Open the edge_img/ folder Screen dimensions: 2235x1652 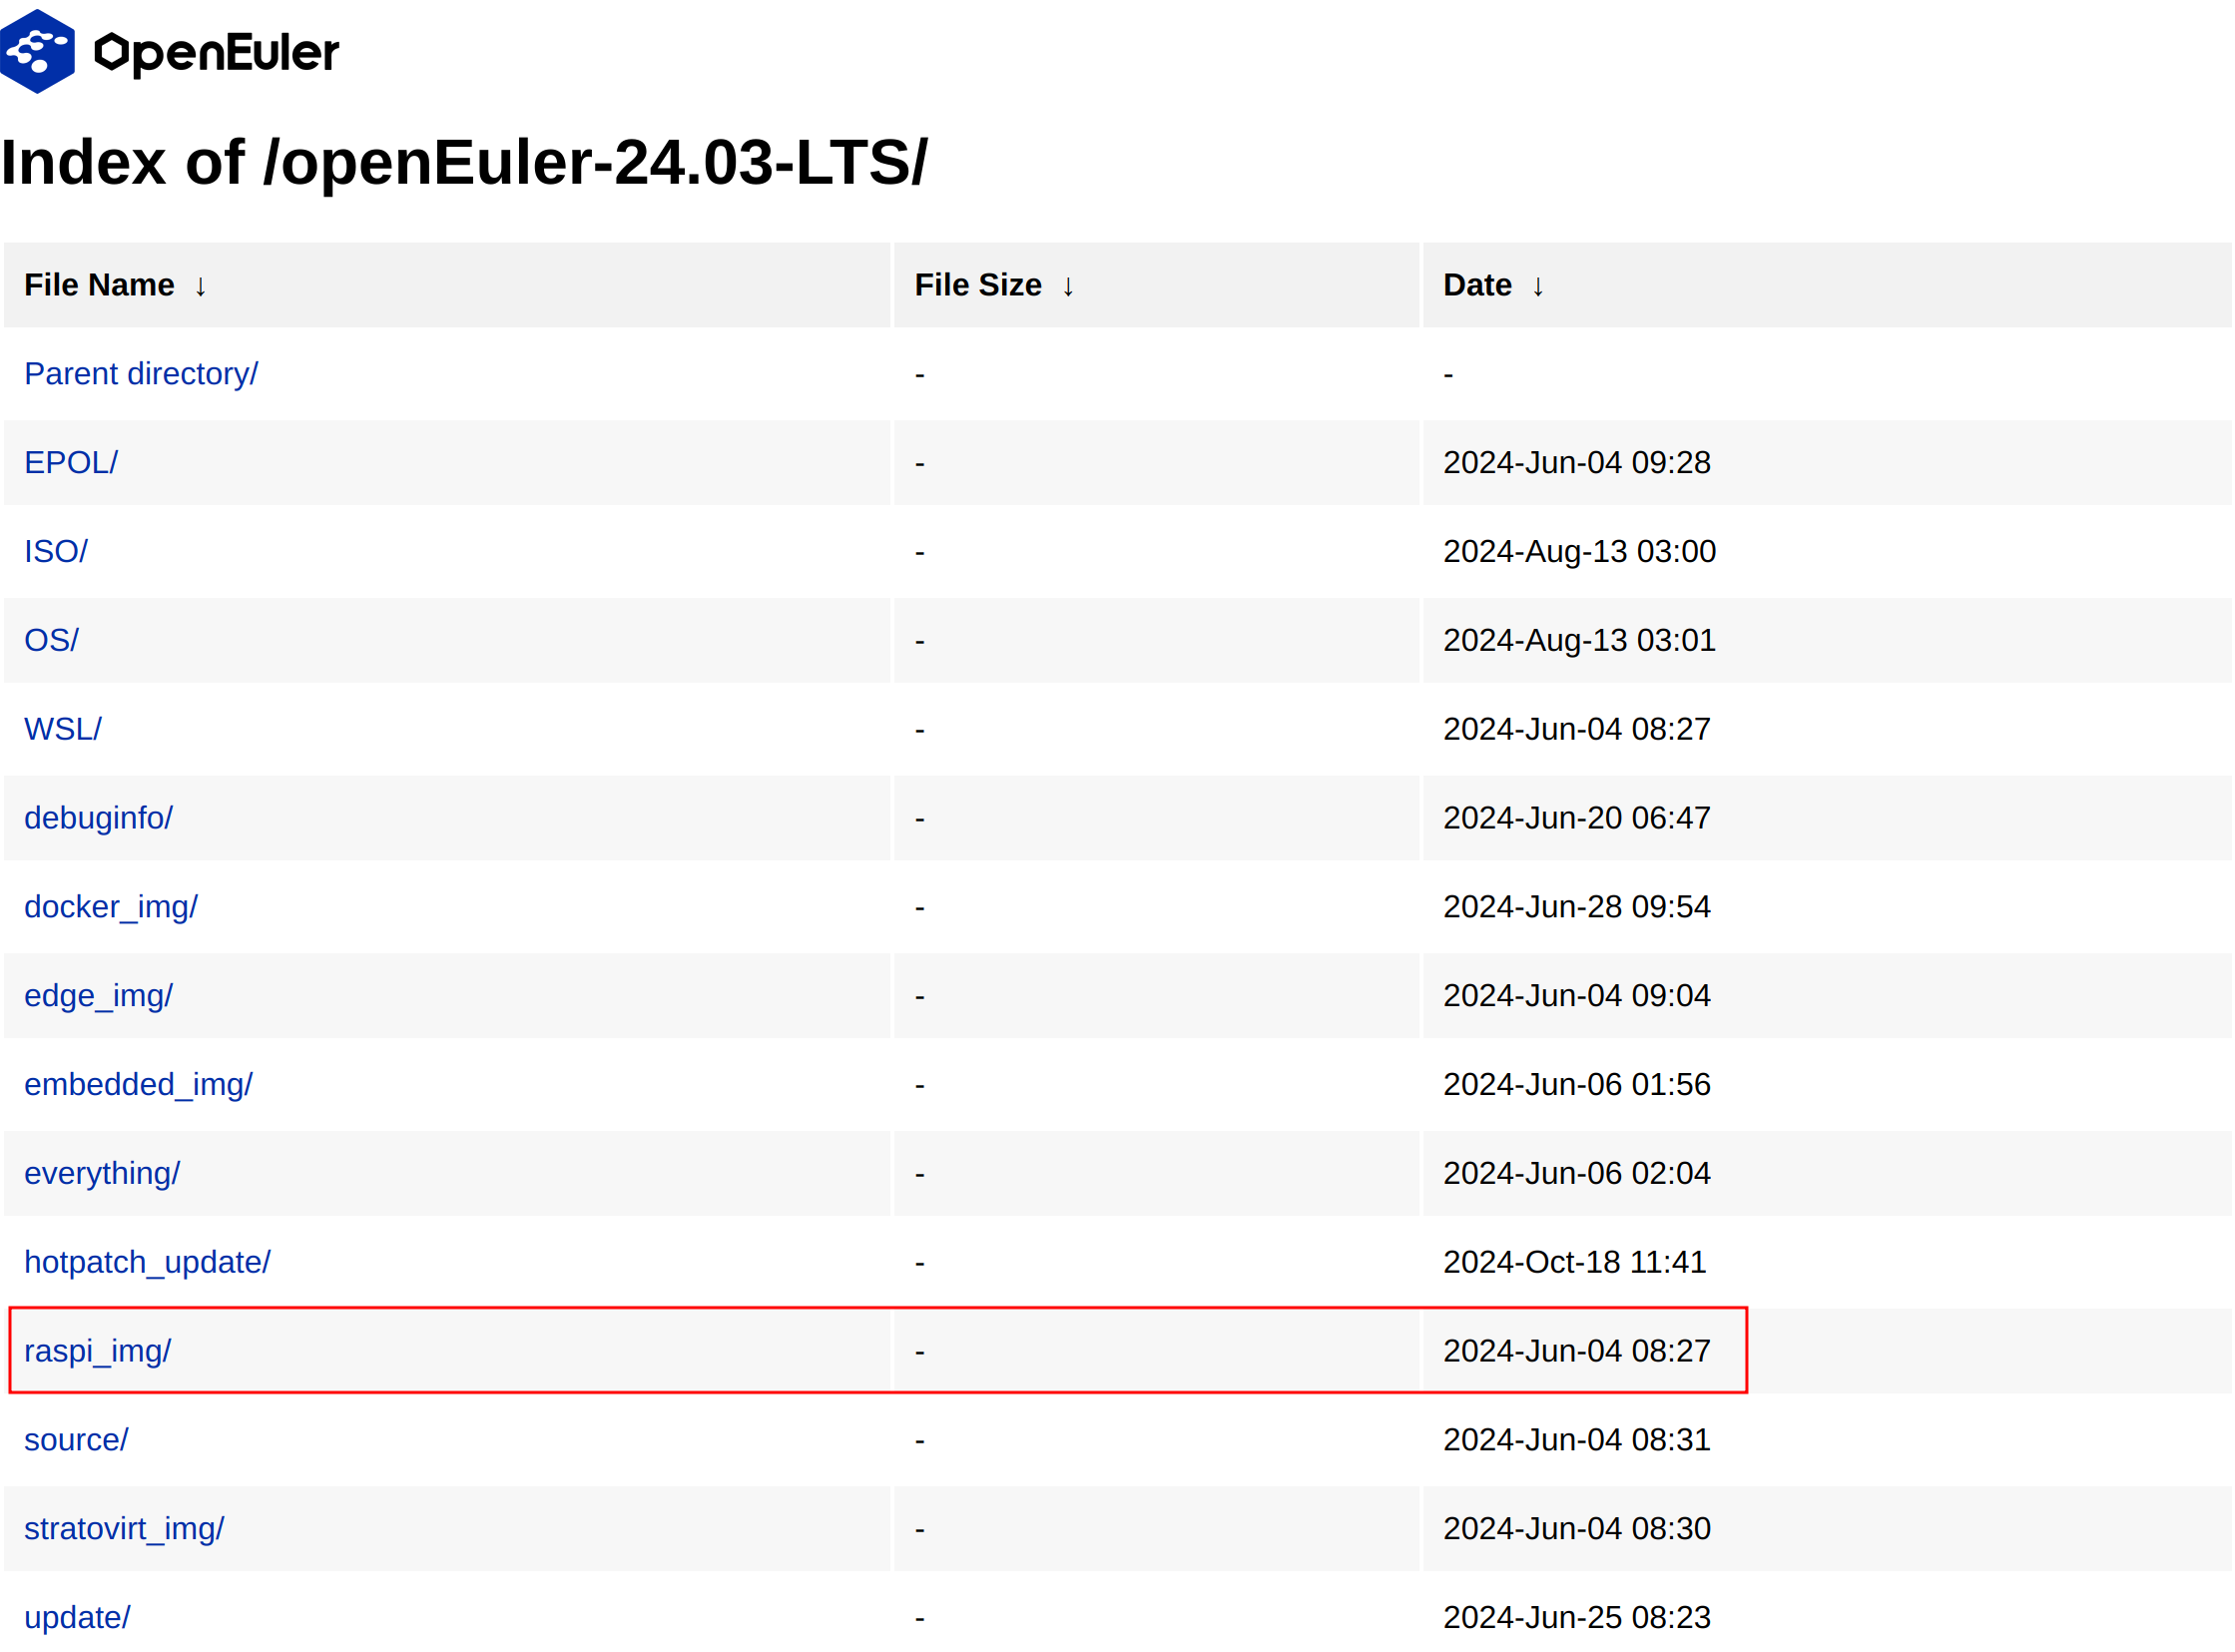98,996
